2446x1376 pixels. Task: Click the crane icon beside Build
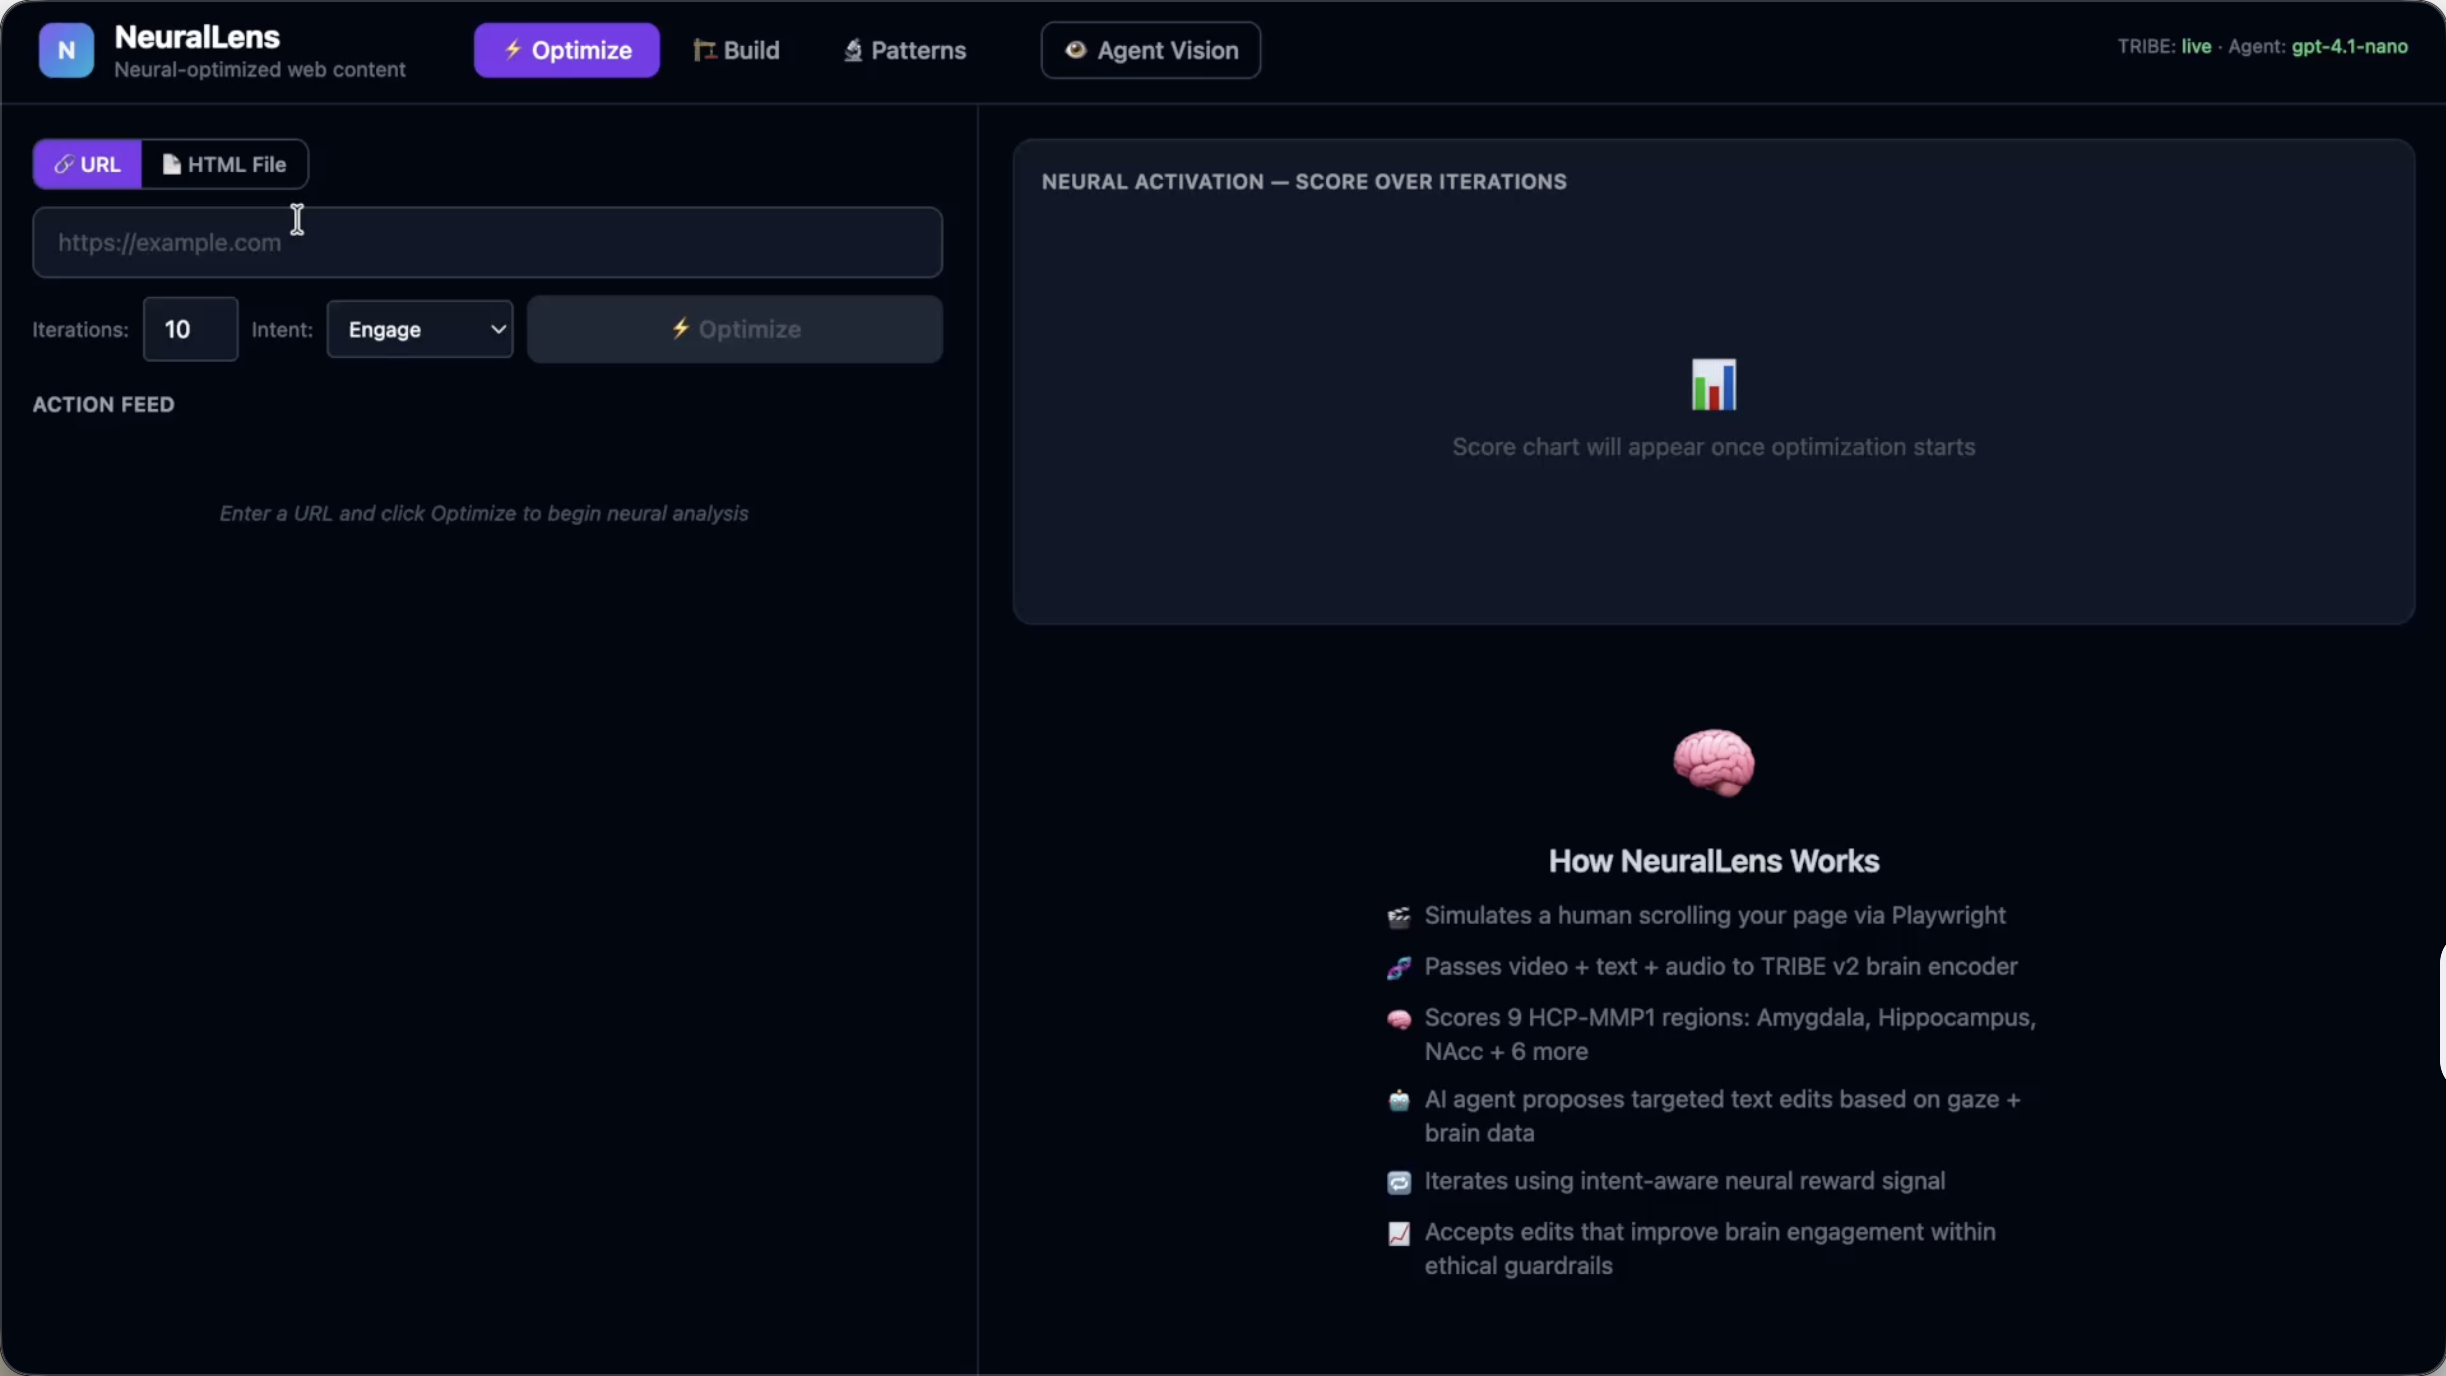(704, 50)
